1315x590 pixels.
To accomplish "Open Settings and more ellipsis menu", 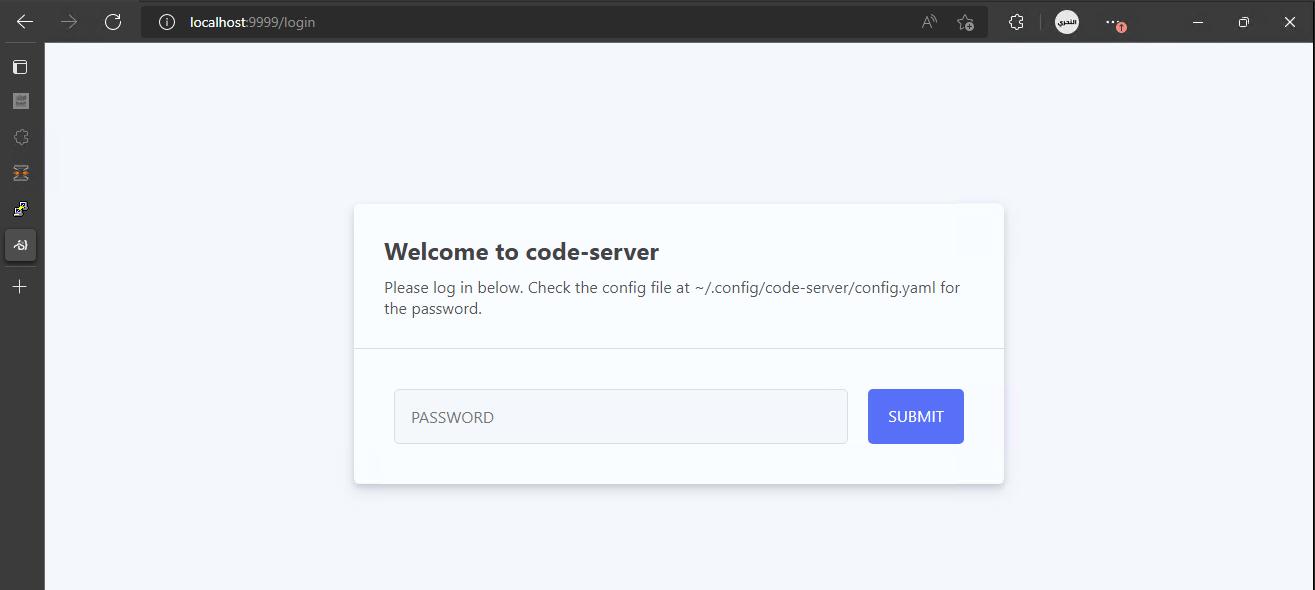I will pyautogui.click(x=1112, y=22).
